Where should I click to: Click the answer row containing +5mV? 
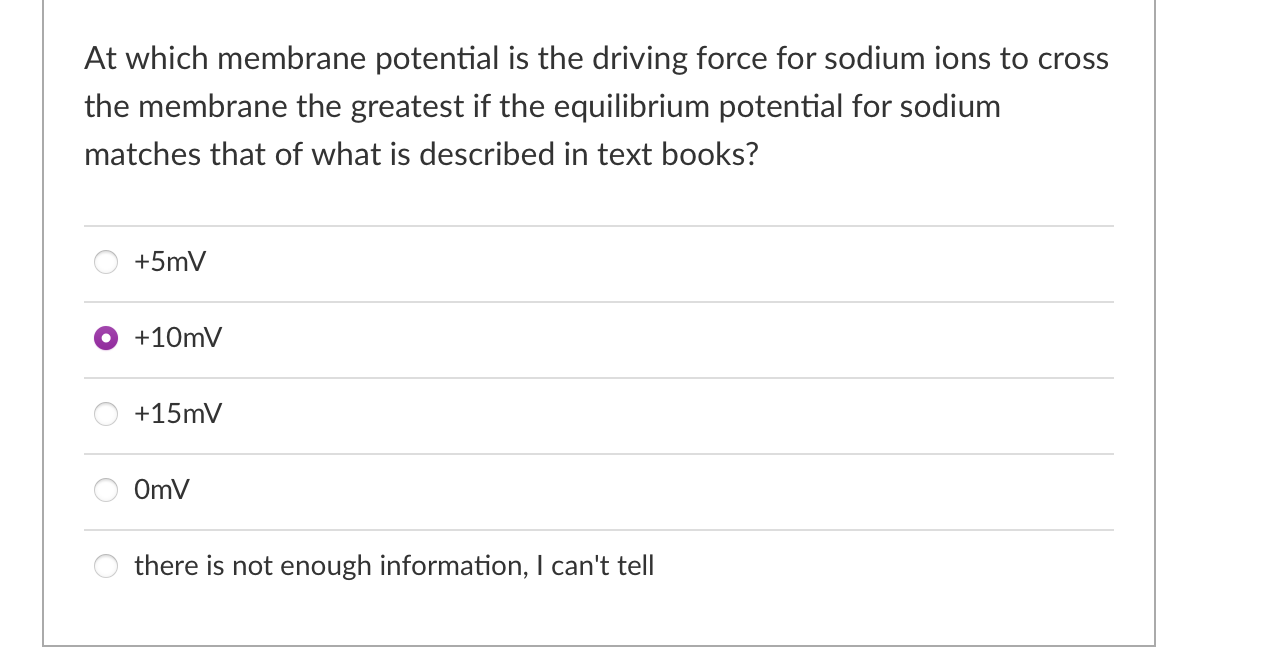click(x=600, y=262)
